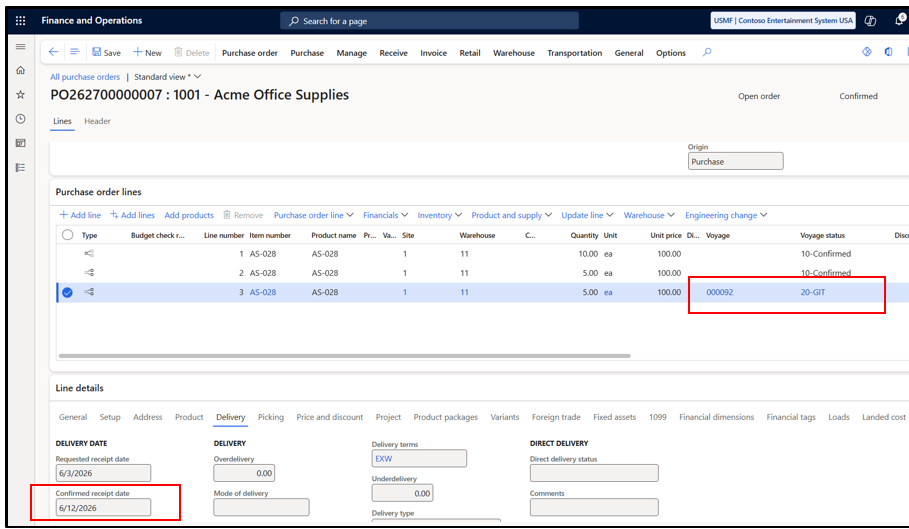This screenshot has width=909, height=529.
Task: Open voyage 000092 link
Action: (719, 293)
